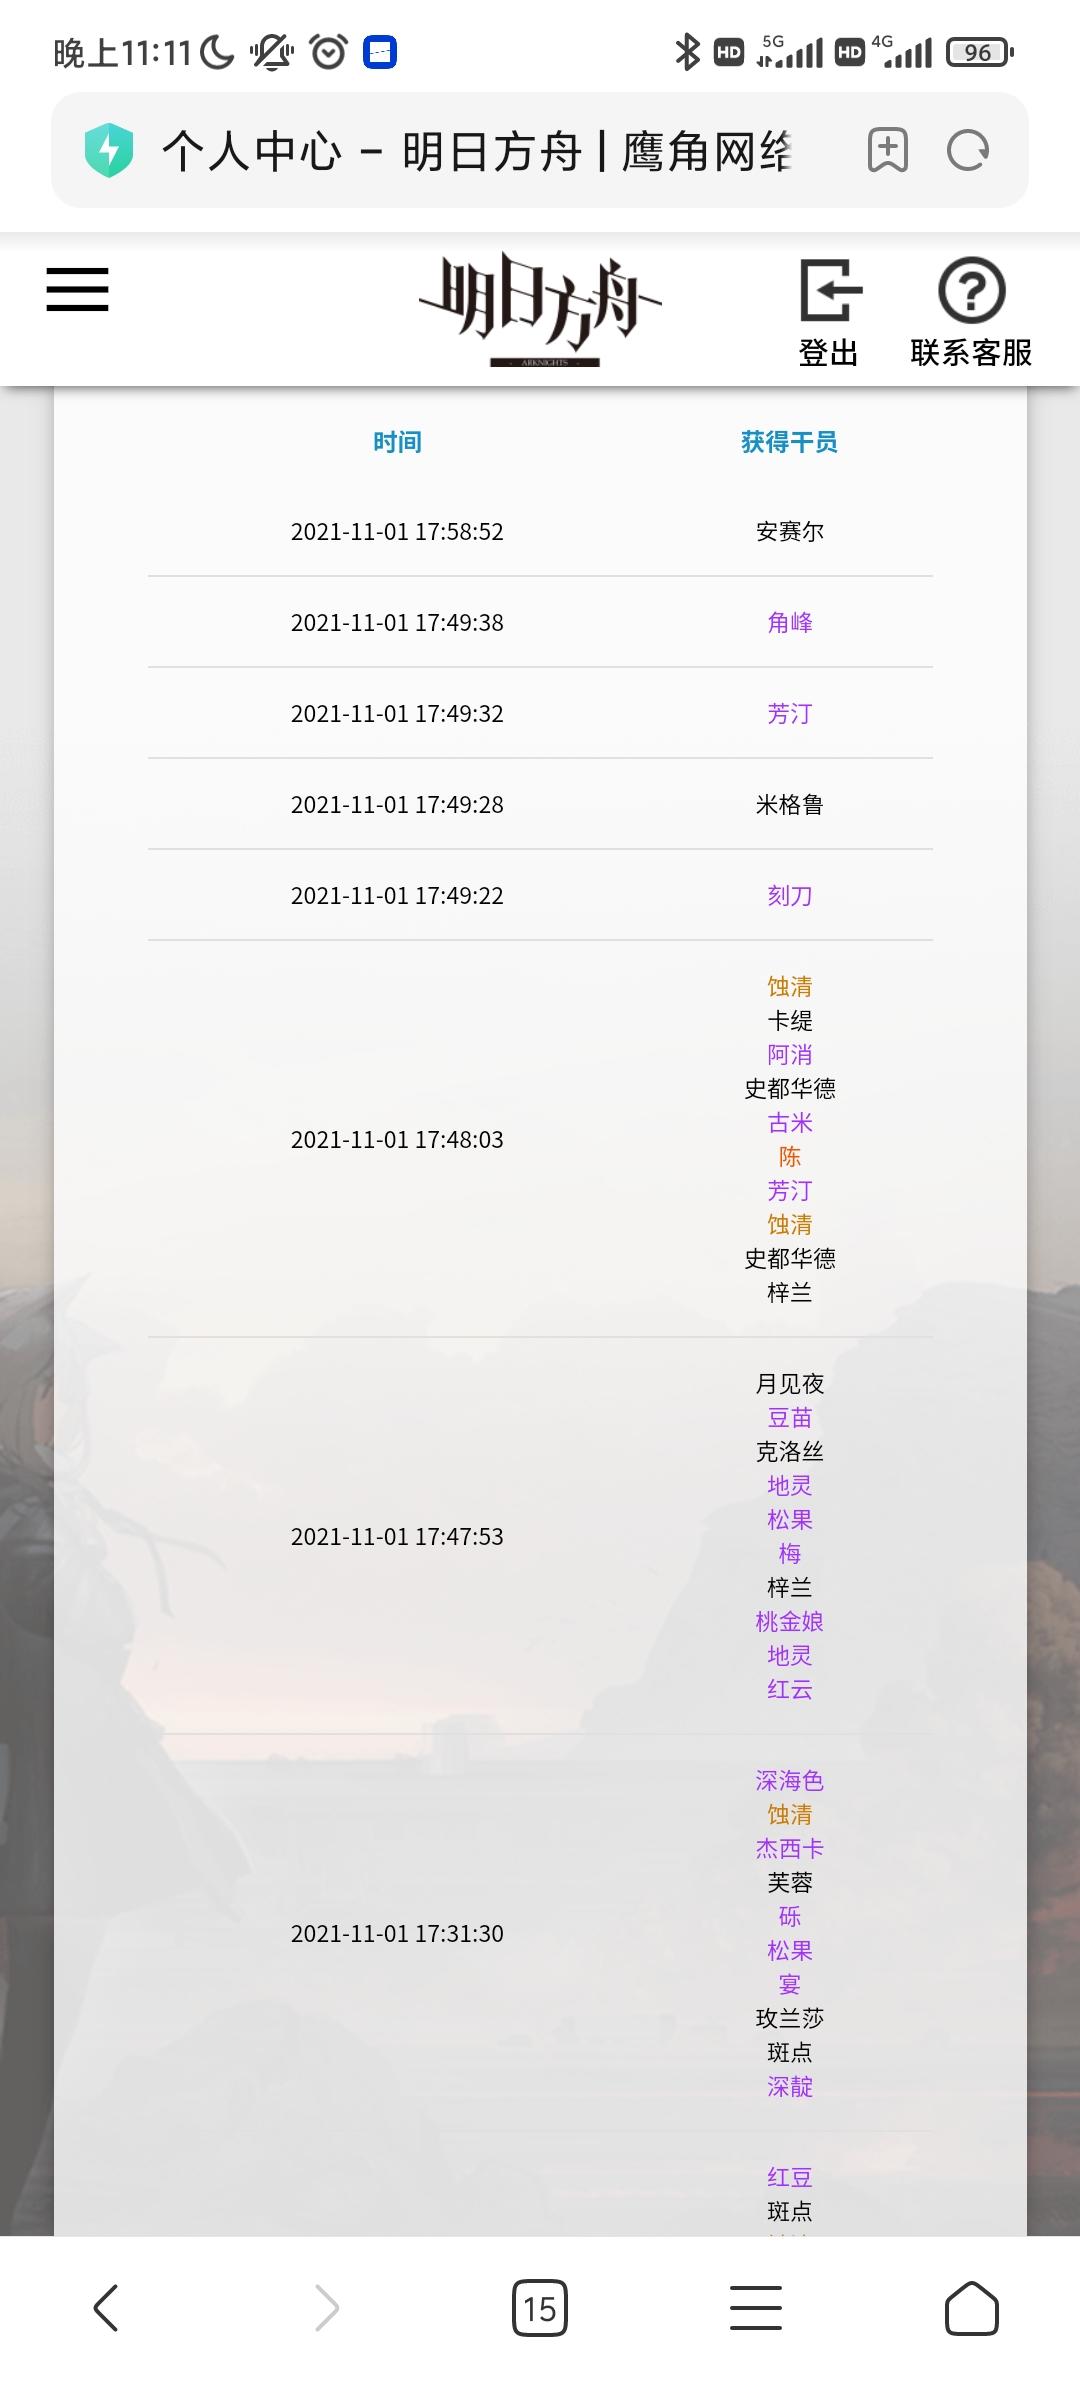Viewport: 1080px width, 2400px height.
Task: Open the hamburger menu
Action: click(x=77, y=289)
